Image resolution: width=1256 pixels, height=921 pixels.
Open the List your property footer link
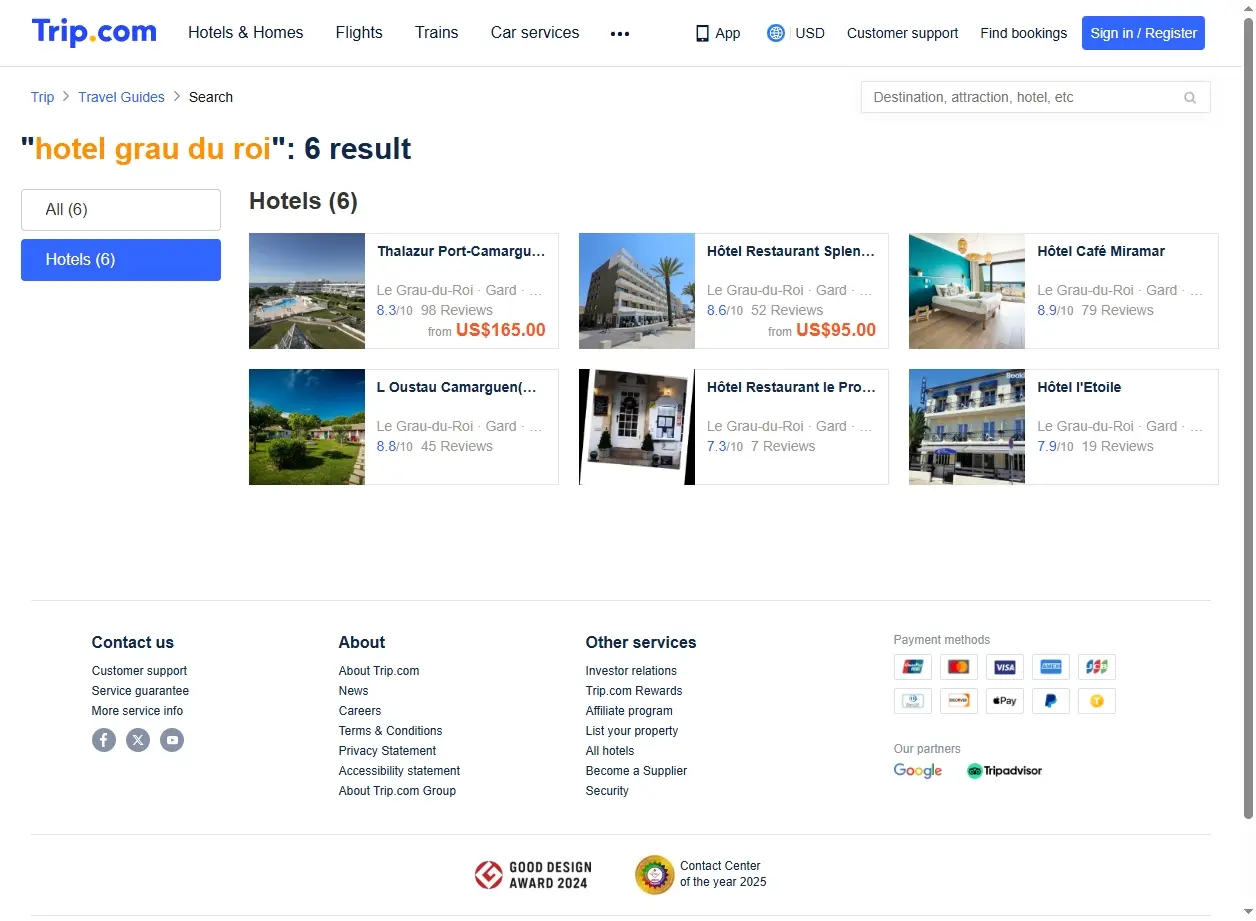(632, 731)
